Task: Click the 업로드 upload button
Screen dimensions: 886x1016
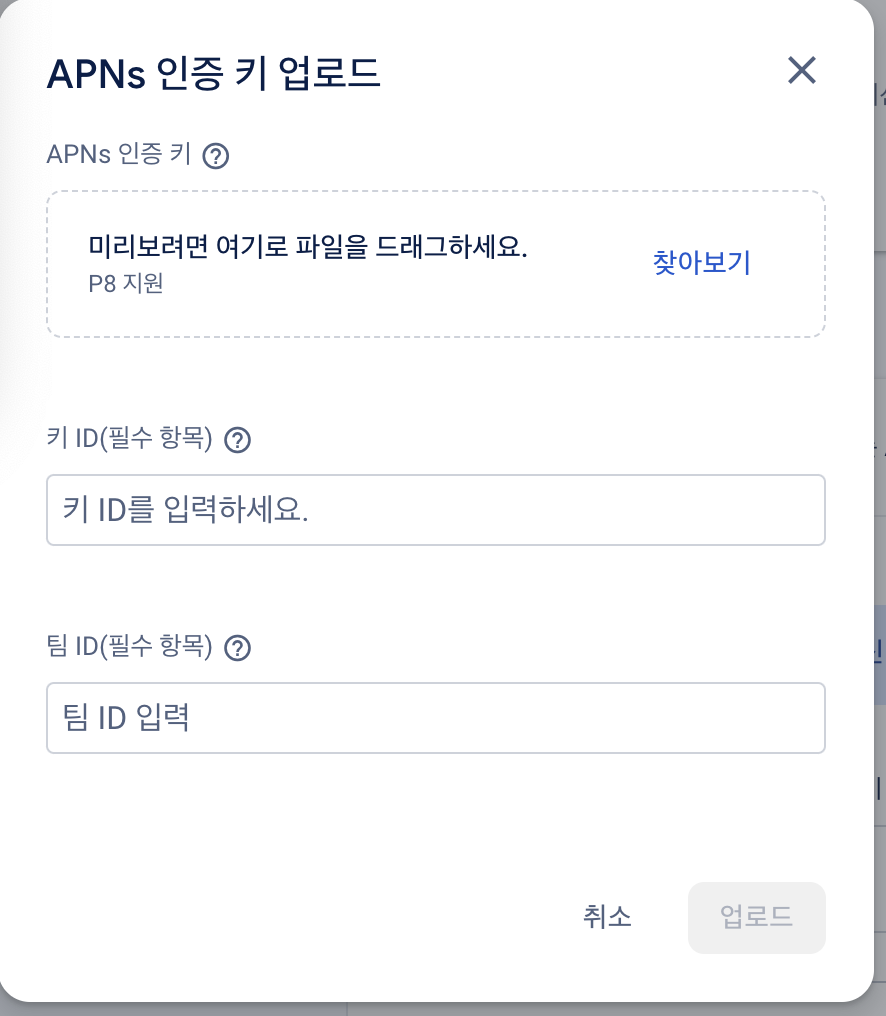Action: click(756, 918)
